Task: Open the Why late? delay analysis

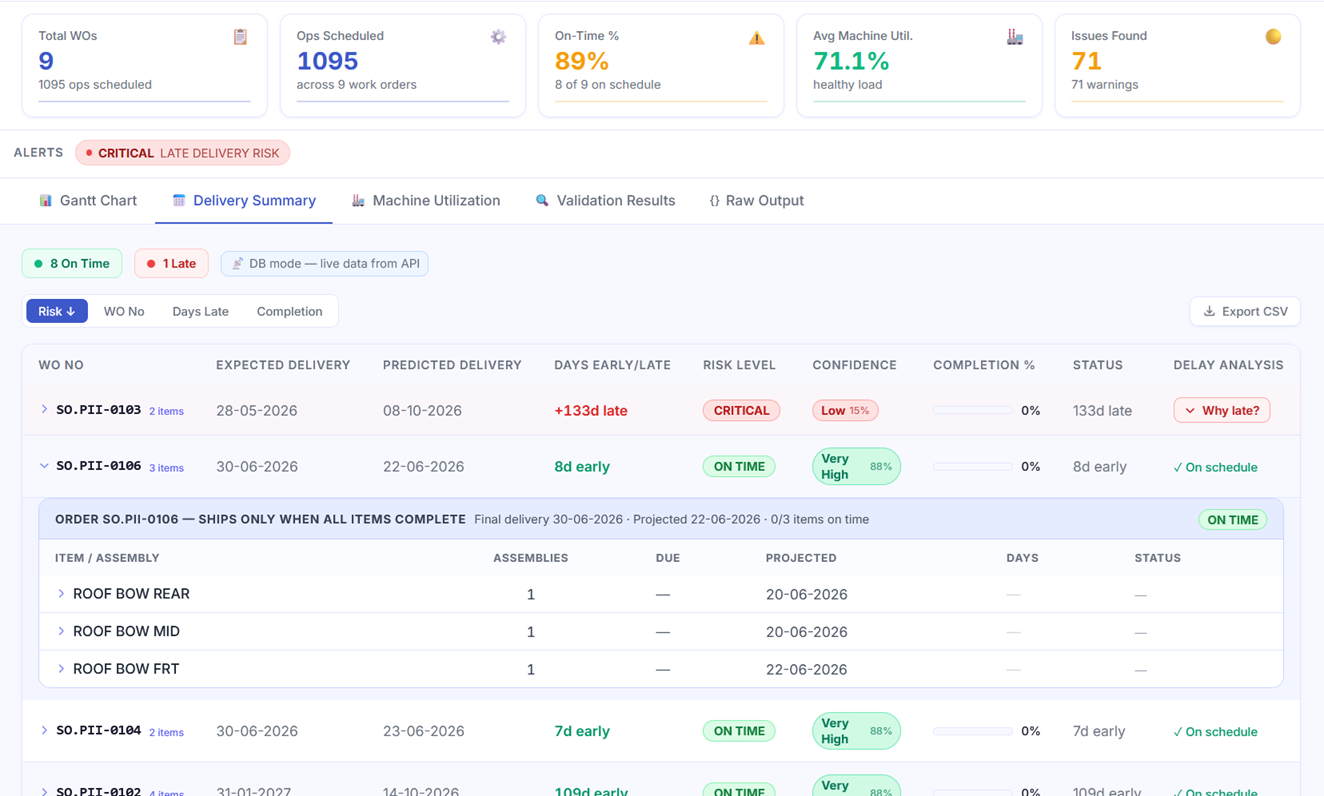Action: click(1222, 410)
